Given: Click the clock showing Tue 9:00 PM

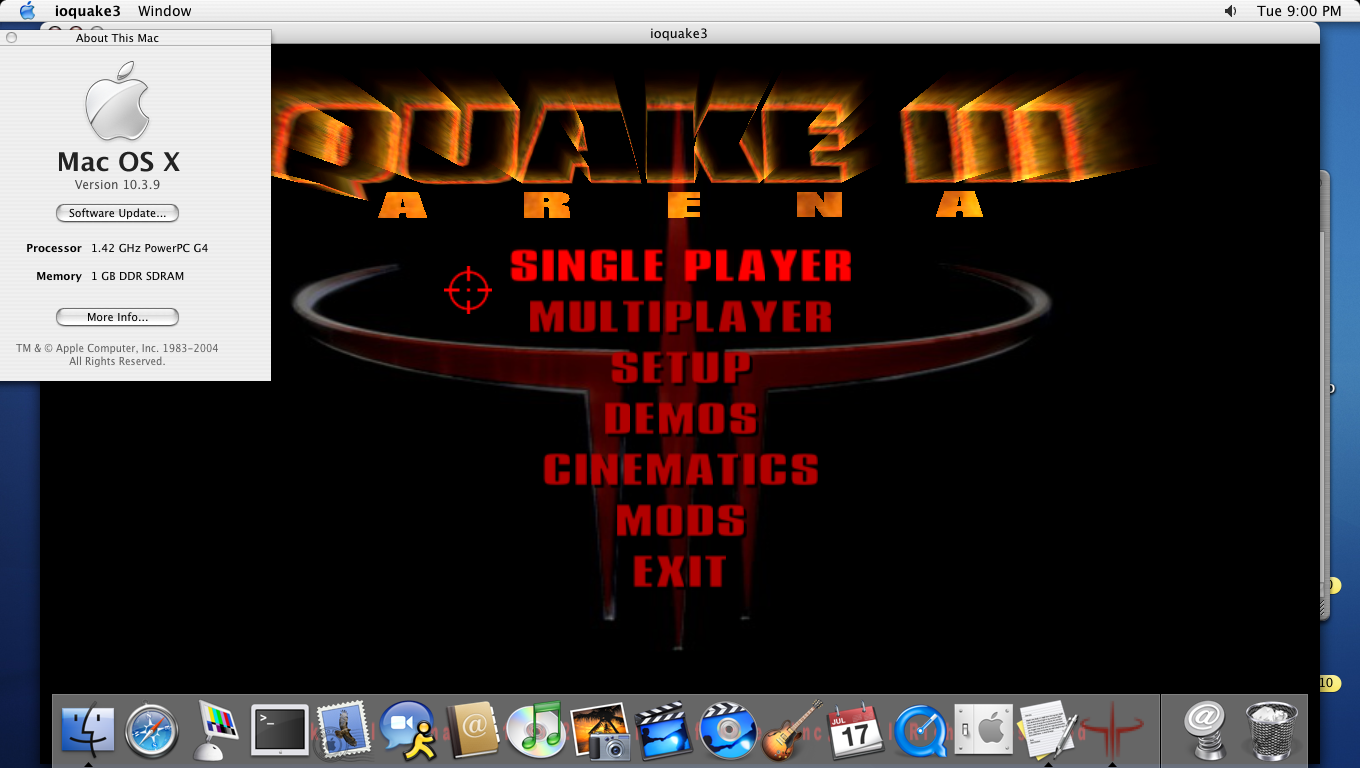Looking at the screenshot, I should click(1299, 11).
